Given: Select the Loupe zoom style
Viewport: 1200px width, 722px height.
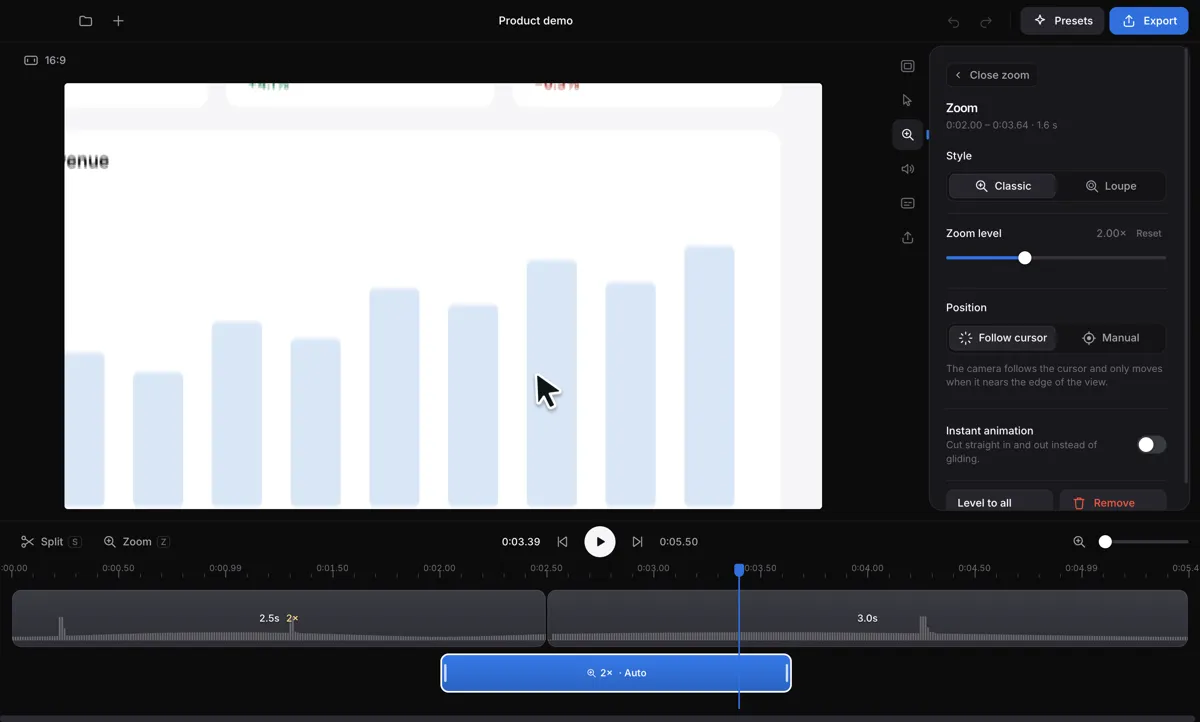Looking at the screenshot, I should pos(1110,186).
